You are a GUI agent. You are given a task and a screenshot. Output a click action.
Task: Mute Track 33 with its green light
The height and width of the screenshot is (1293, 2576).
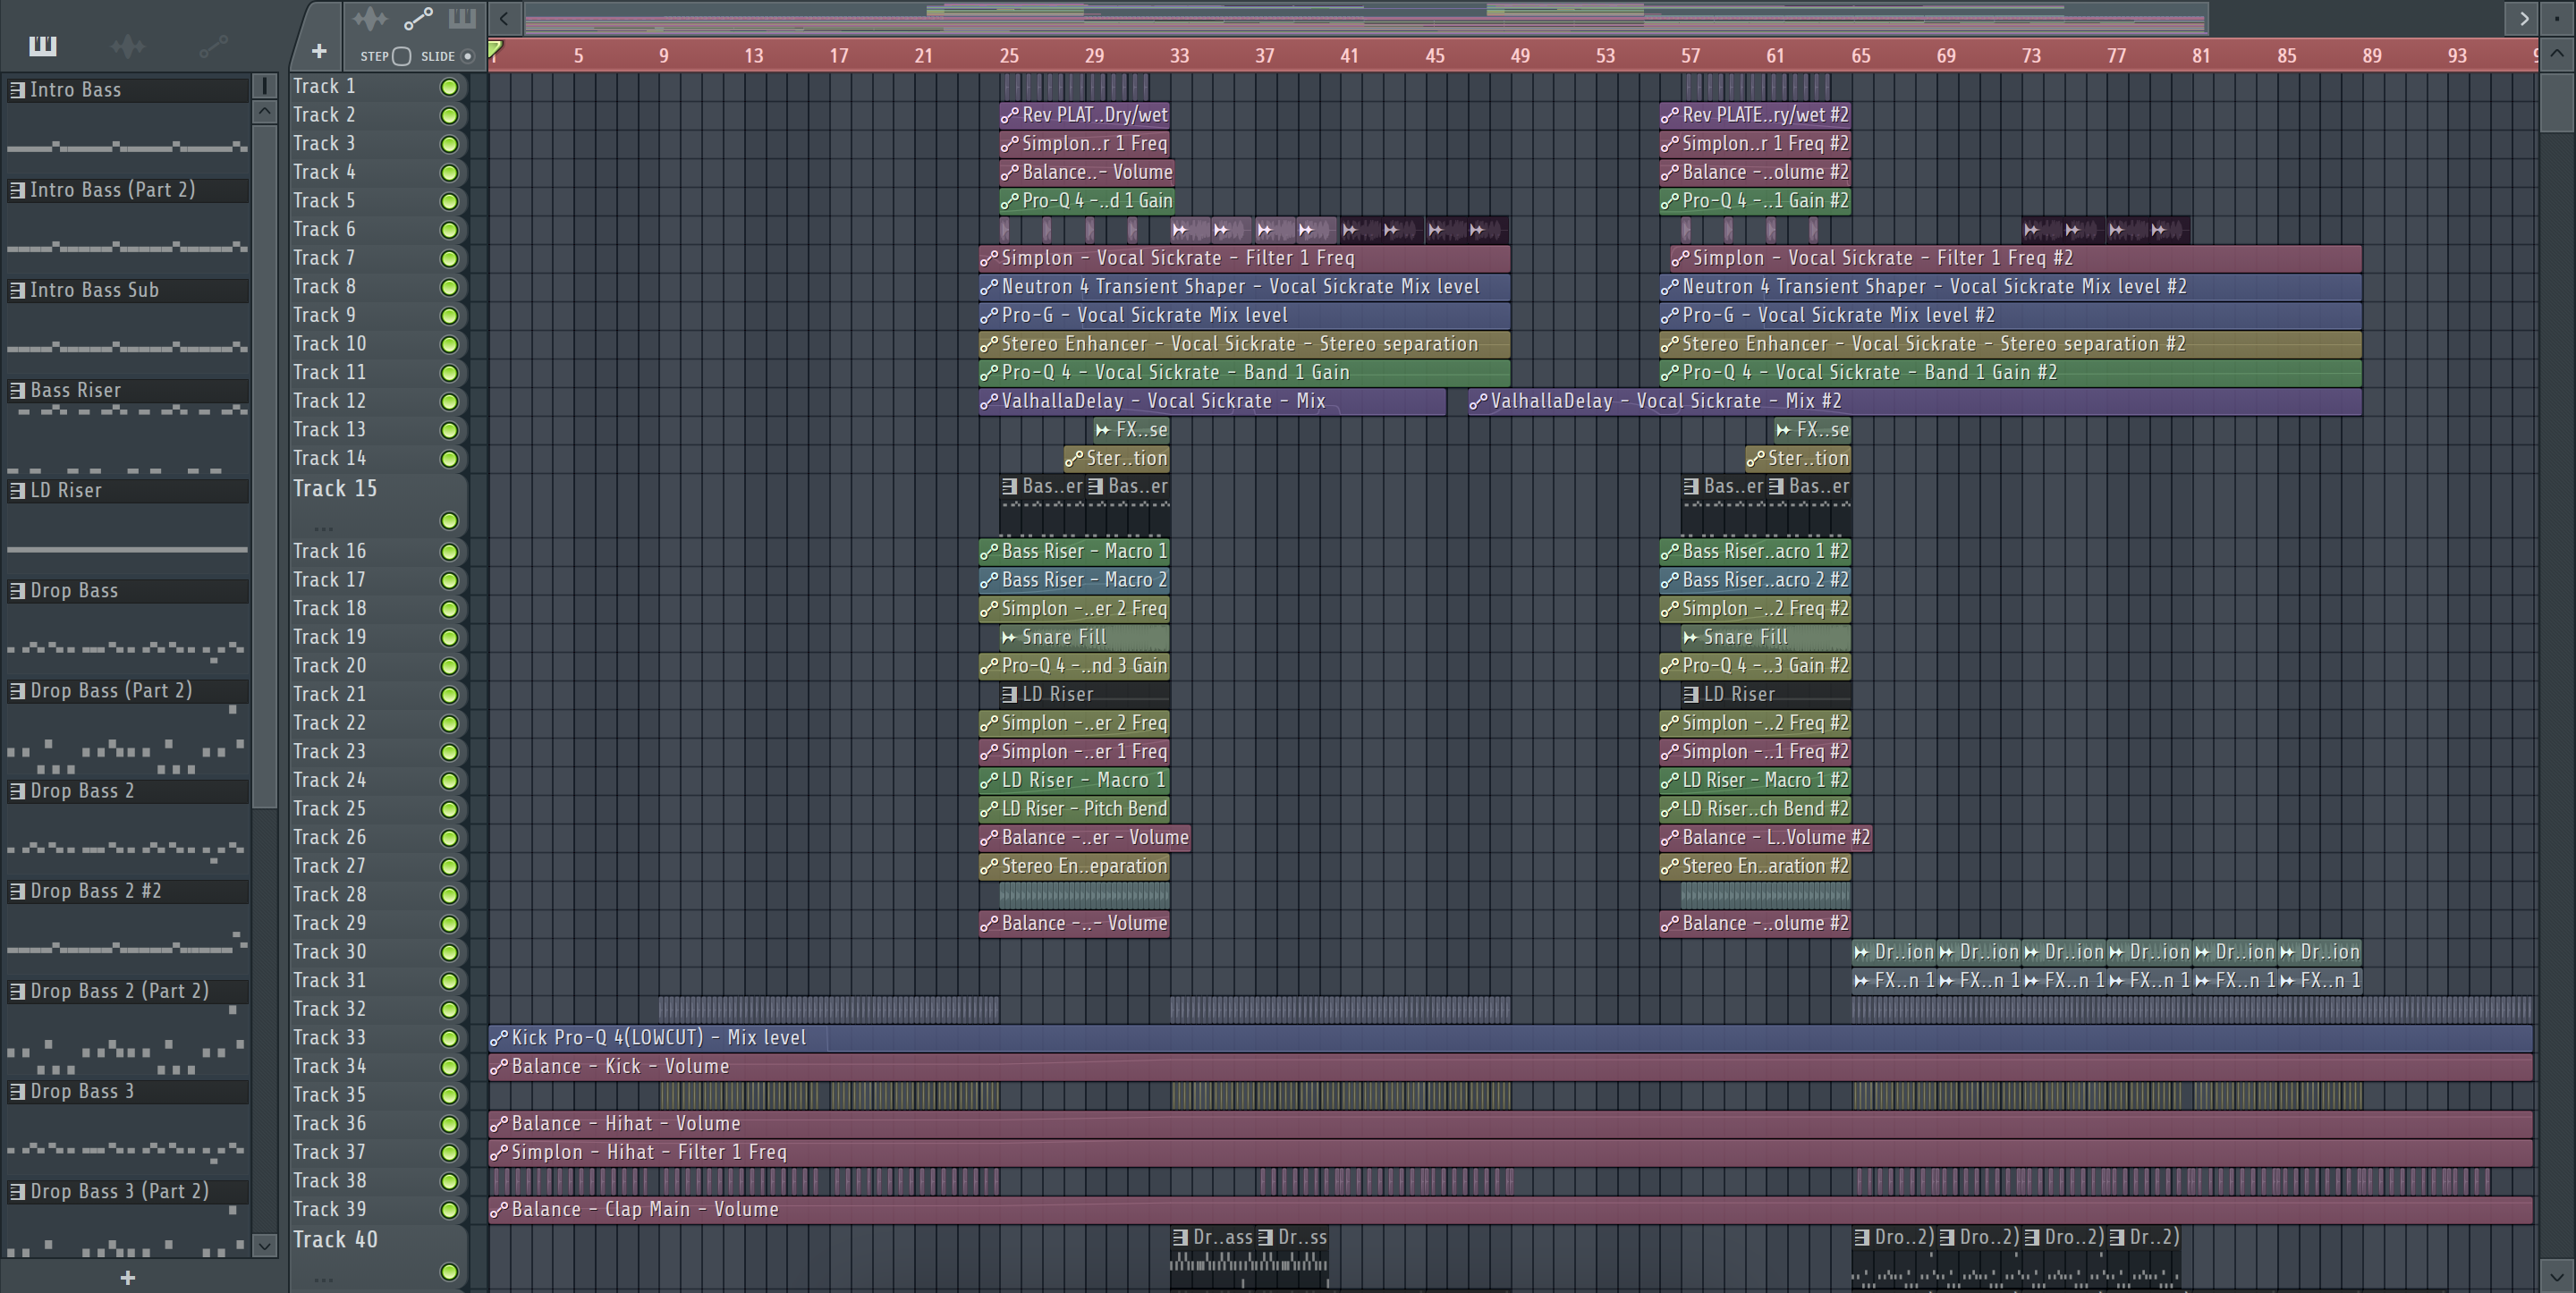pyautogui.click(x=450, y=1039)
